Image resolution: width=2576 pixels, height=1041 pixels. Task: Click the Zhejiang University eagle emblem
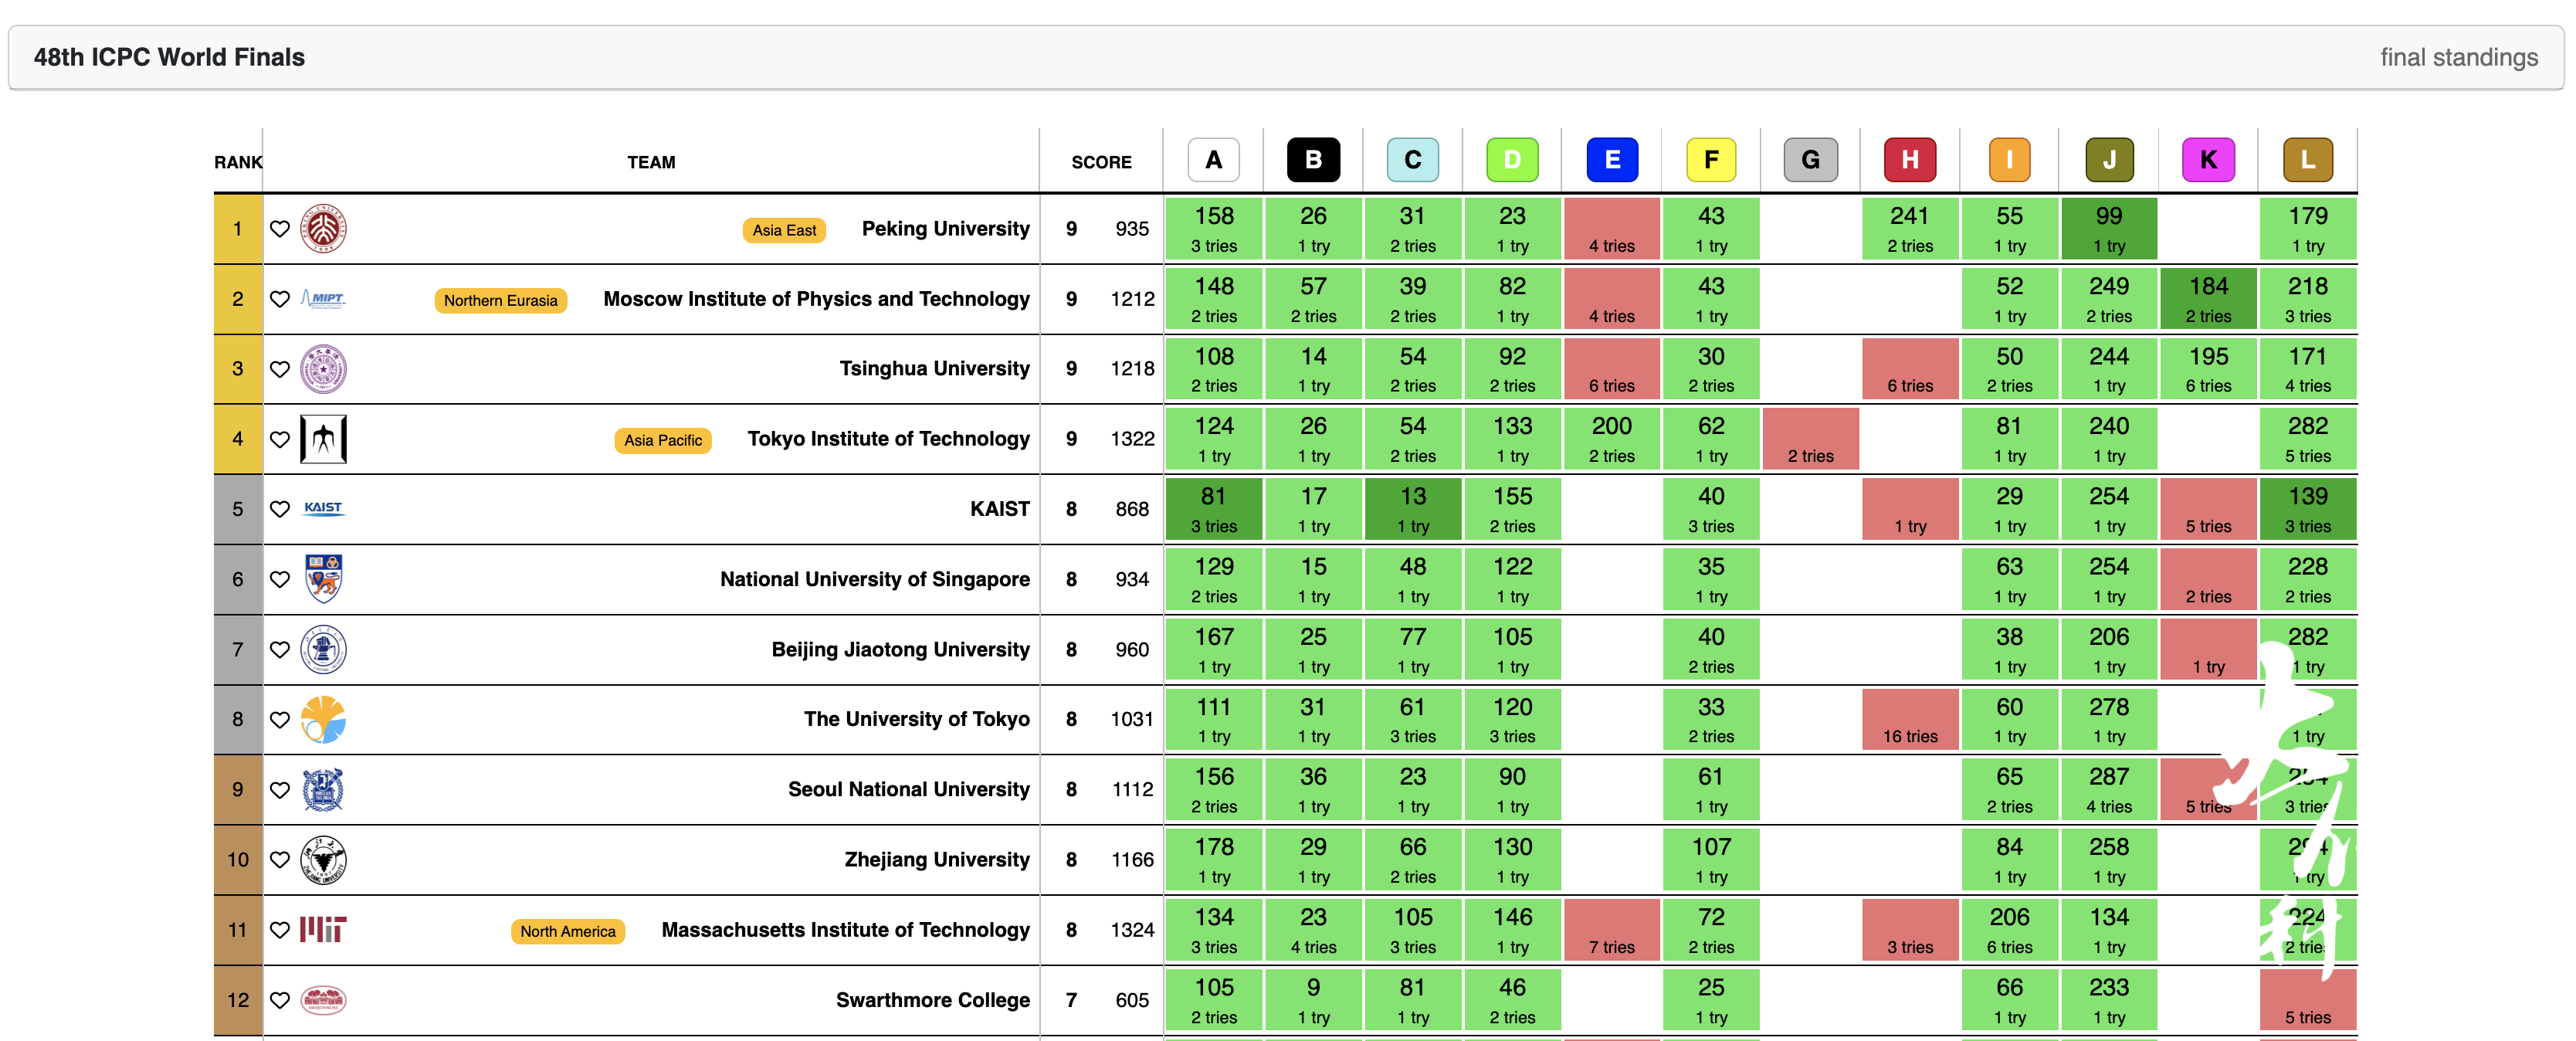click(323, 860)
